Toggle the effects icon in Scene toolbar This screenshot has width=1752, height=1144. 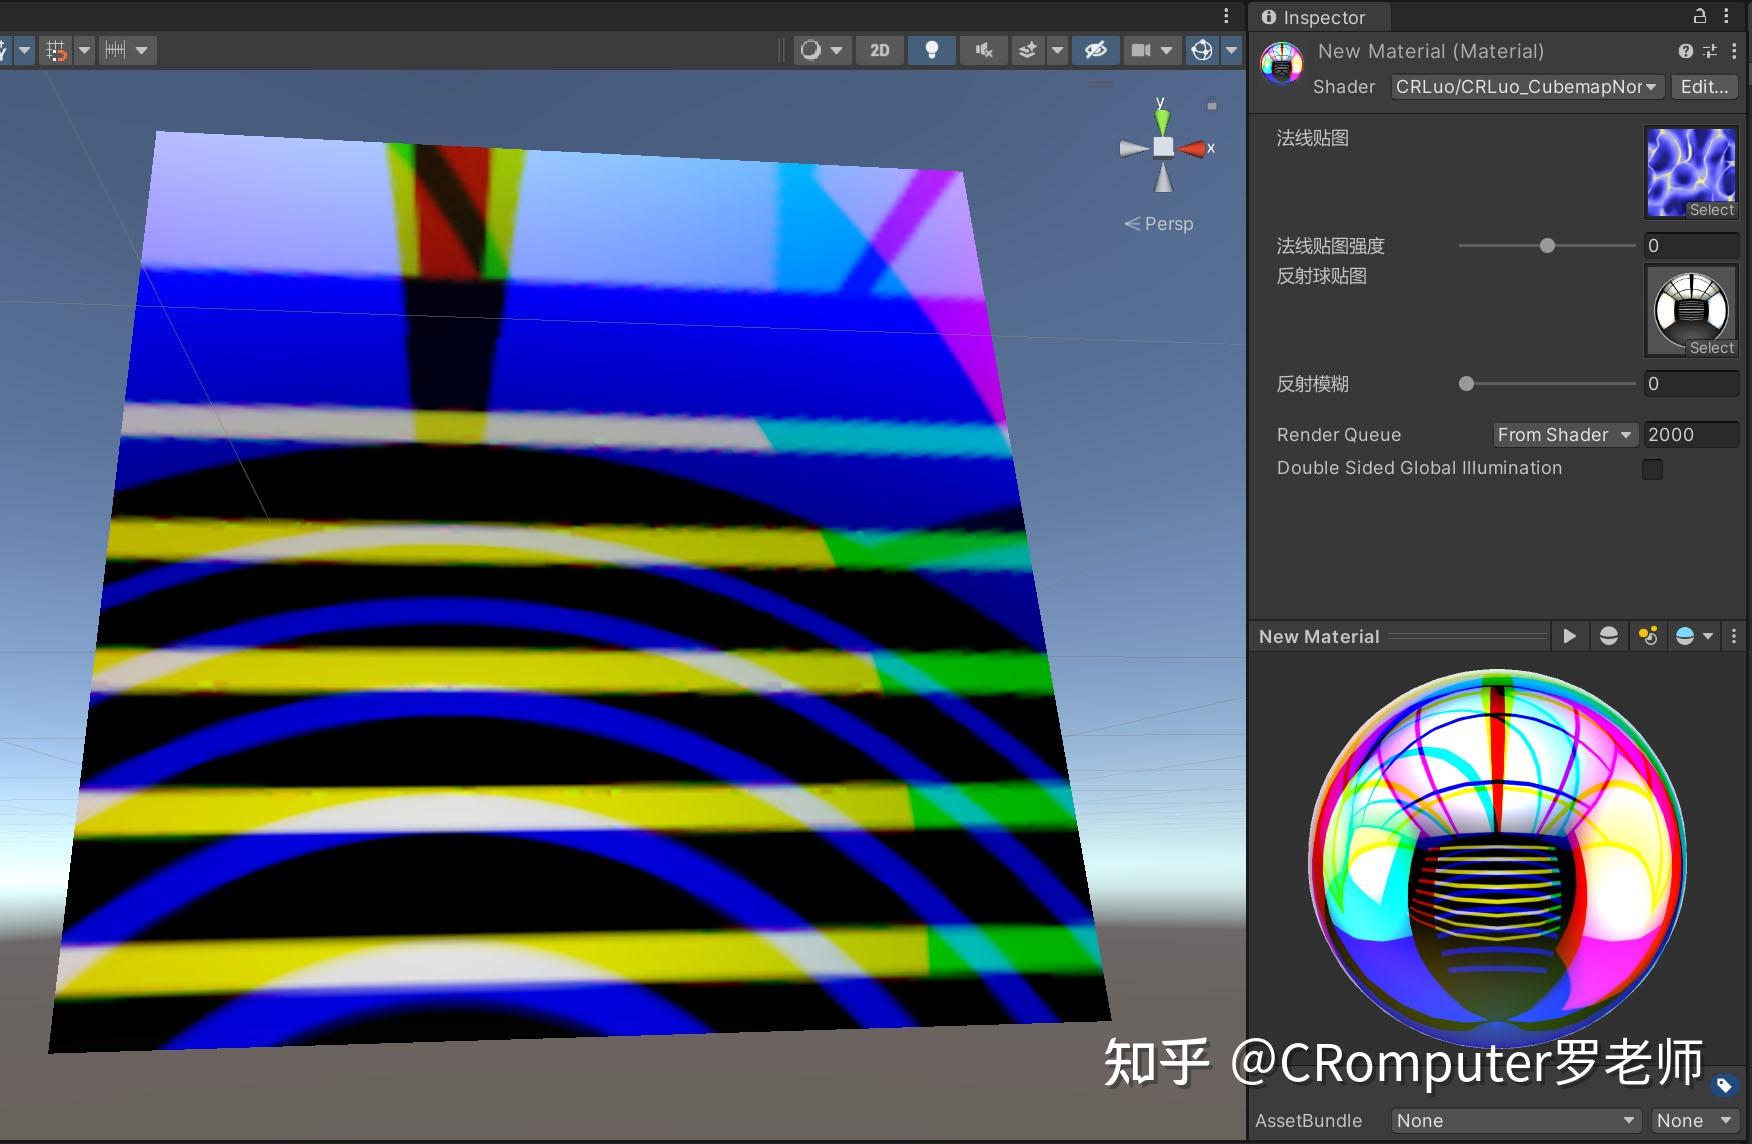[1026, 50]
